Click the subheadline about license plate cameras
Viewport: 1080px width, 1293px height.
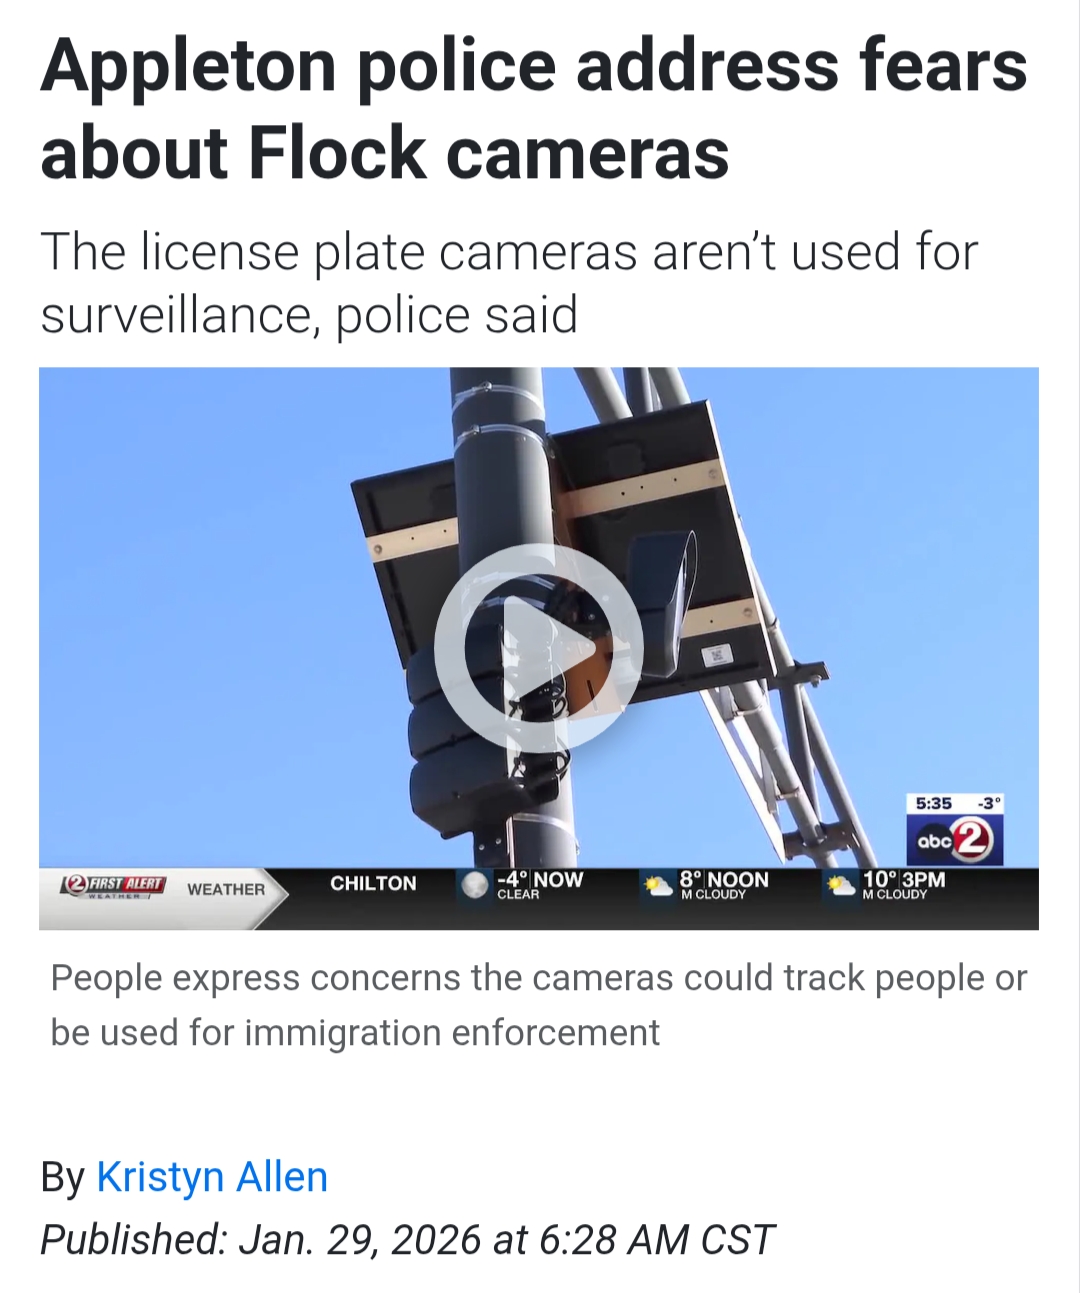click(x=509, y=283)
